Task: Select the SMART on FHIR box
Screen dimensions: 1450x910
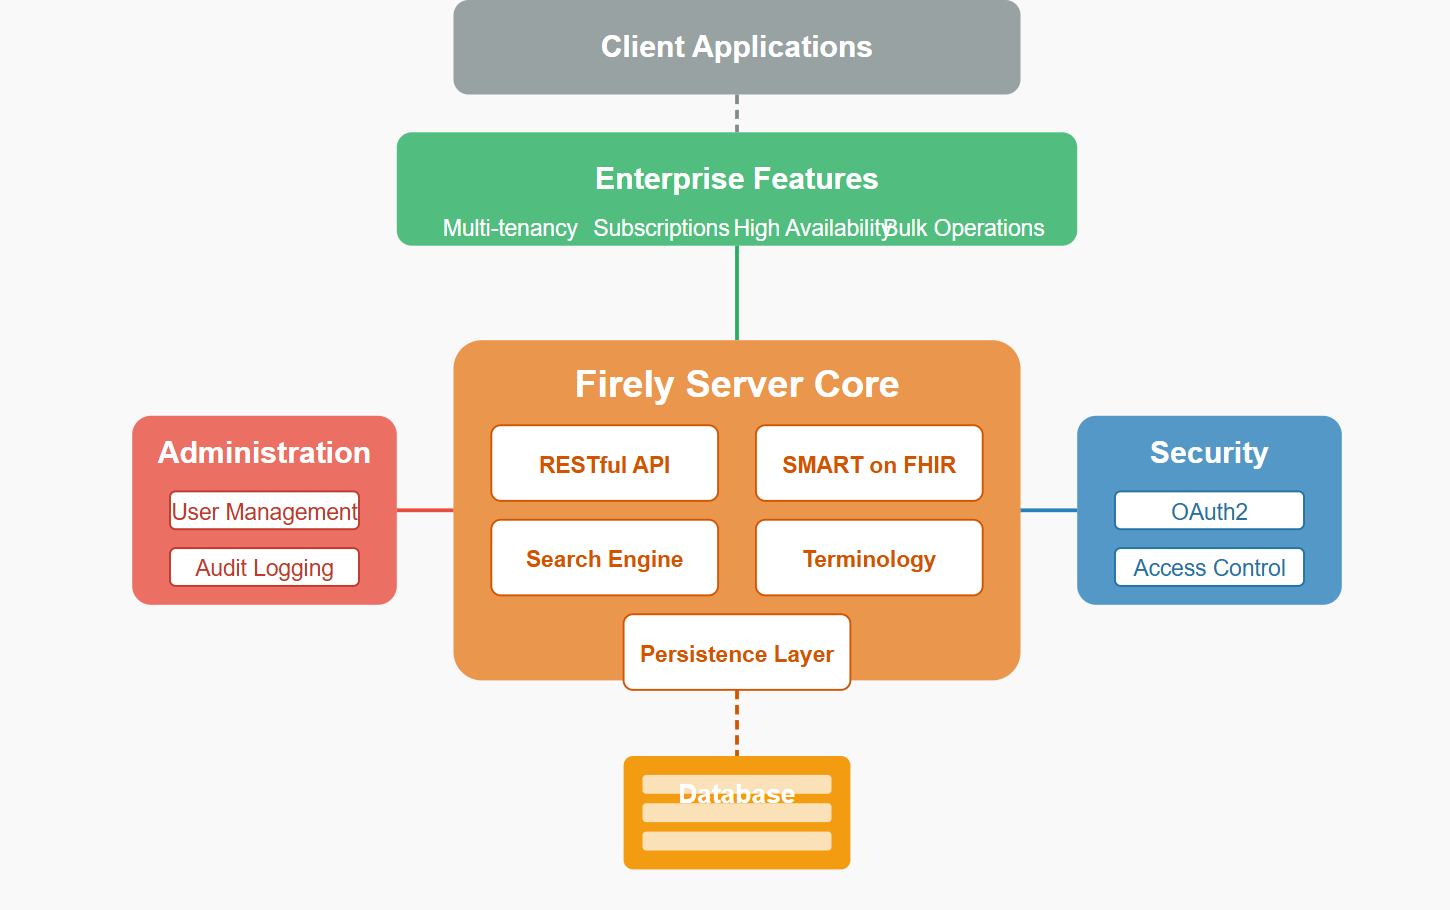Action: (x=869, y=464)
